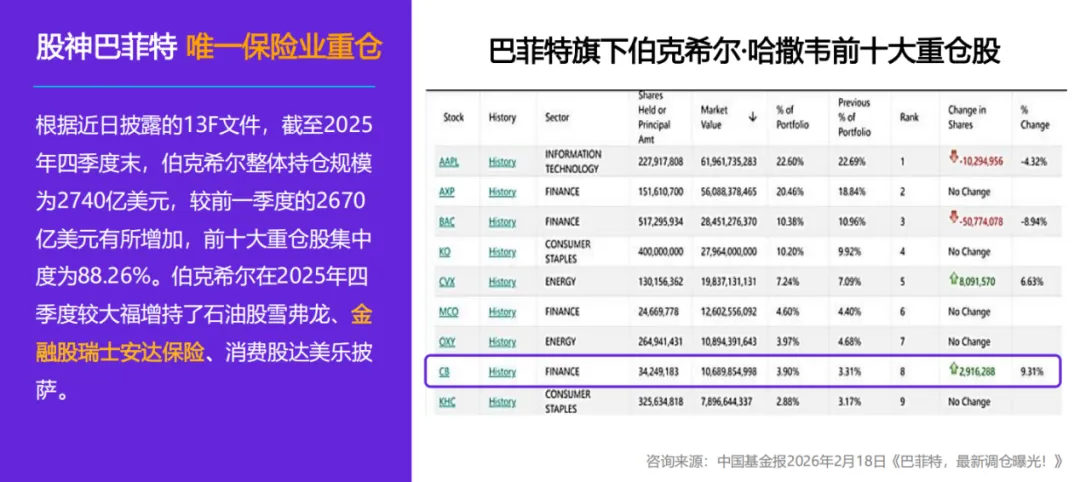Image resolution: width=1080 pixels, height=482 pixels.
Task: Open the History link for KO
Action: (x=502, y=252)
